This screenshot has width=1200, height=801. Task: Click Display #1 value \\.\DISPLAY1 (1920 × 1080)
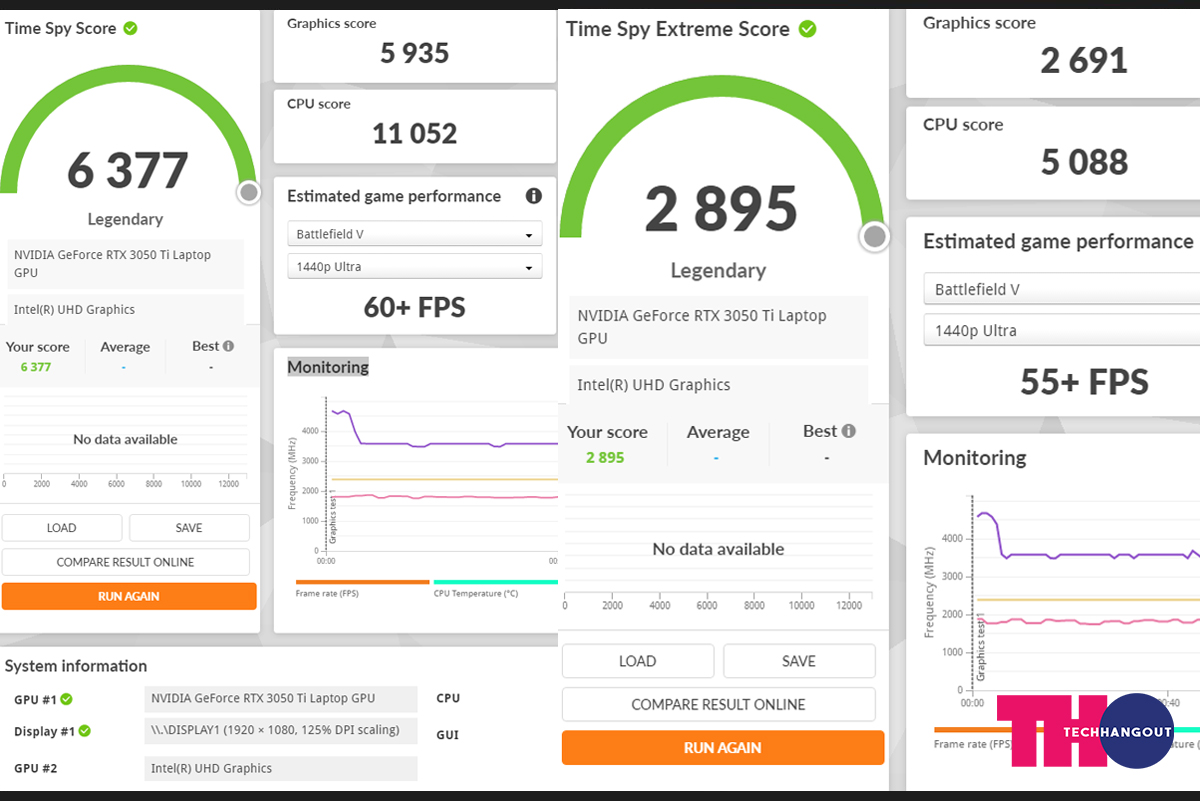click(281, 730)
